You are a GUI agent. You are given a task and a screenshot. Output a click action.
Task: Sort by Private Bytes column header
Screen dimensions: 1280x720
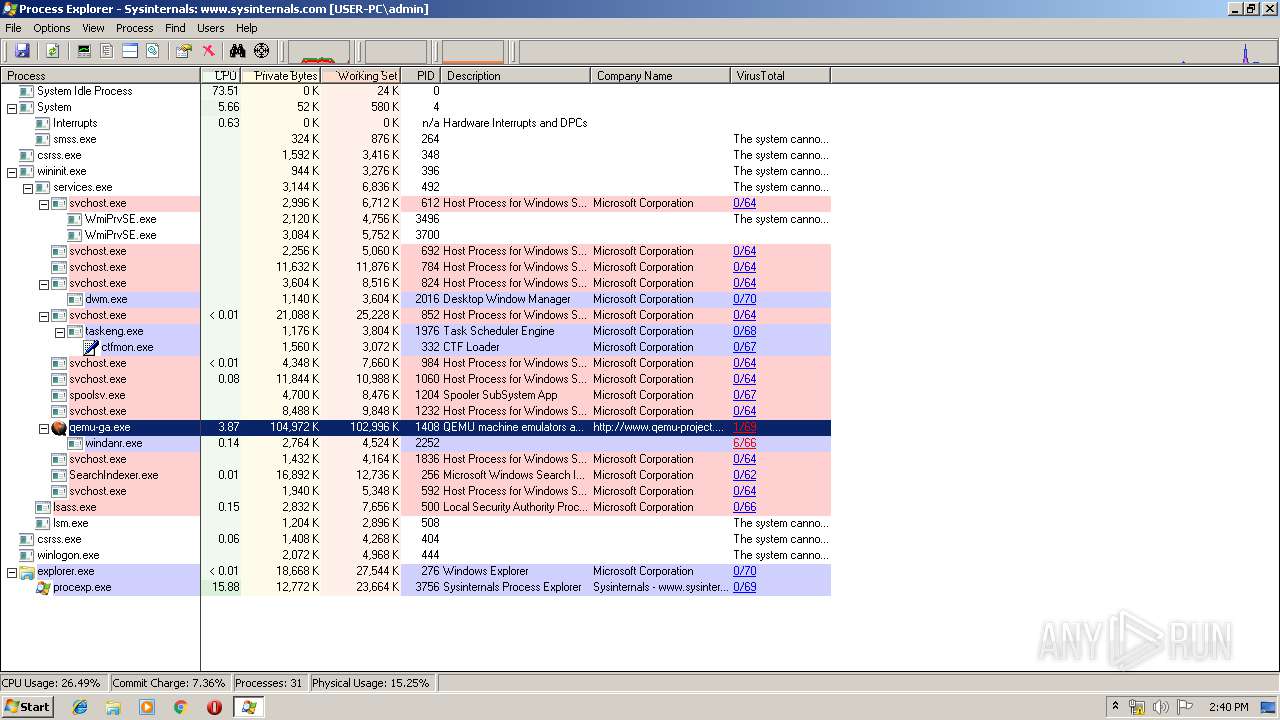281,75
